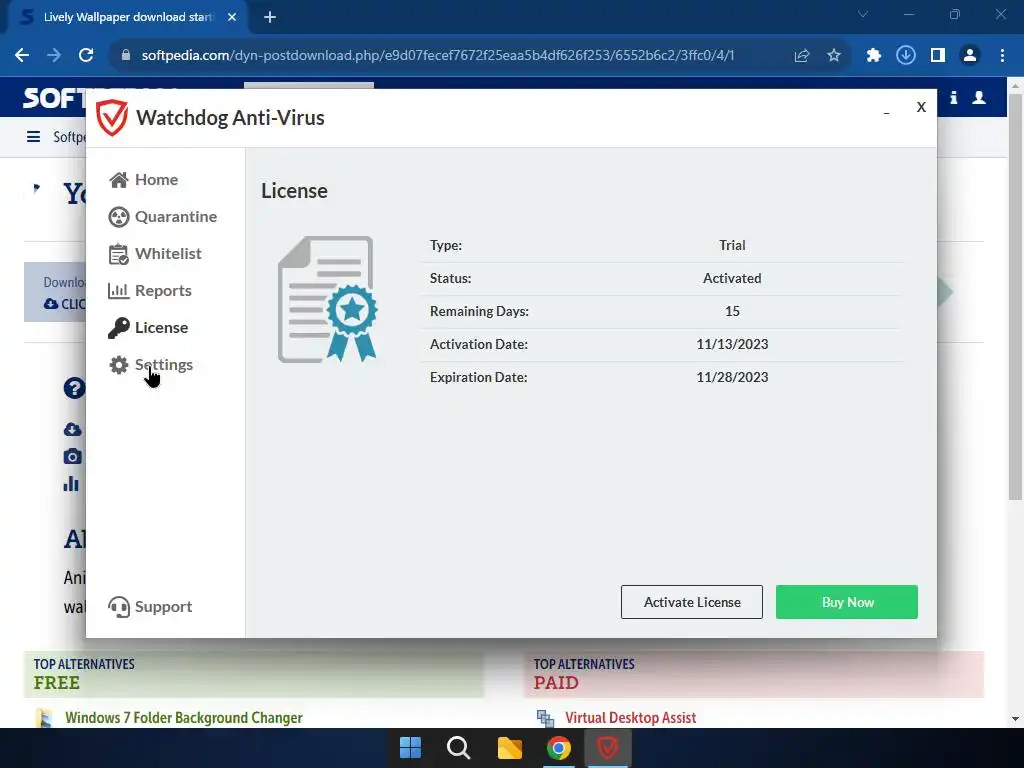Screen dimensions: 1024x768
Task: Select the License sidebar entry
Action: click(x=148, y=328)
